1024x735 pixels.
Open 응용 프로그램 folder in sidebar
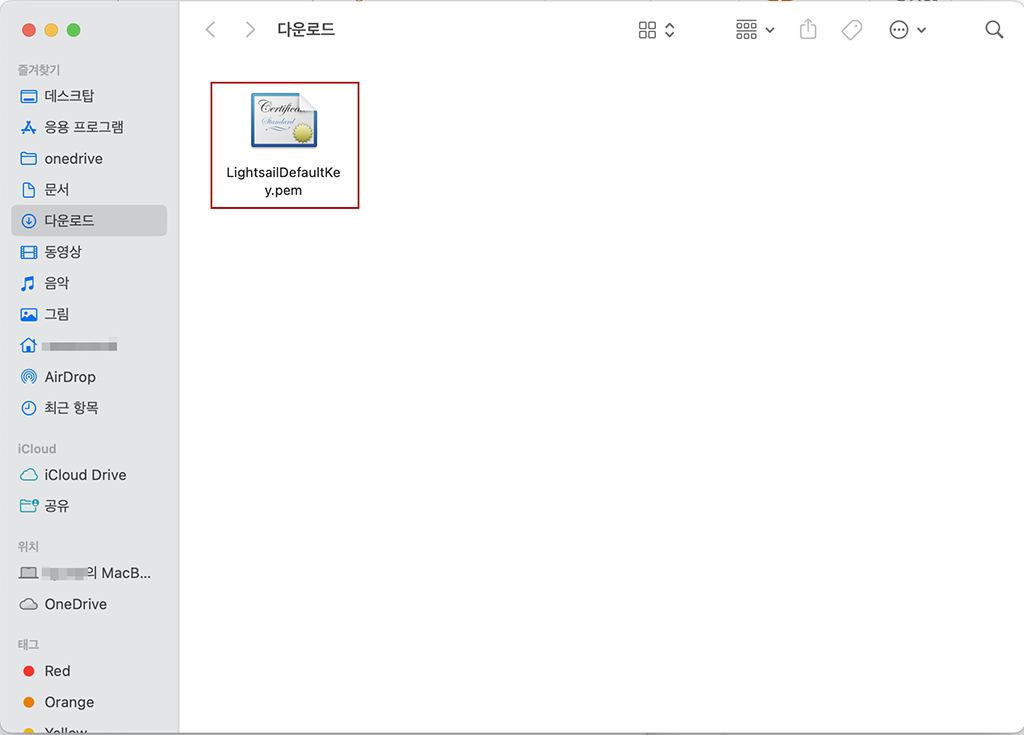coord(84,127)
